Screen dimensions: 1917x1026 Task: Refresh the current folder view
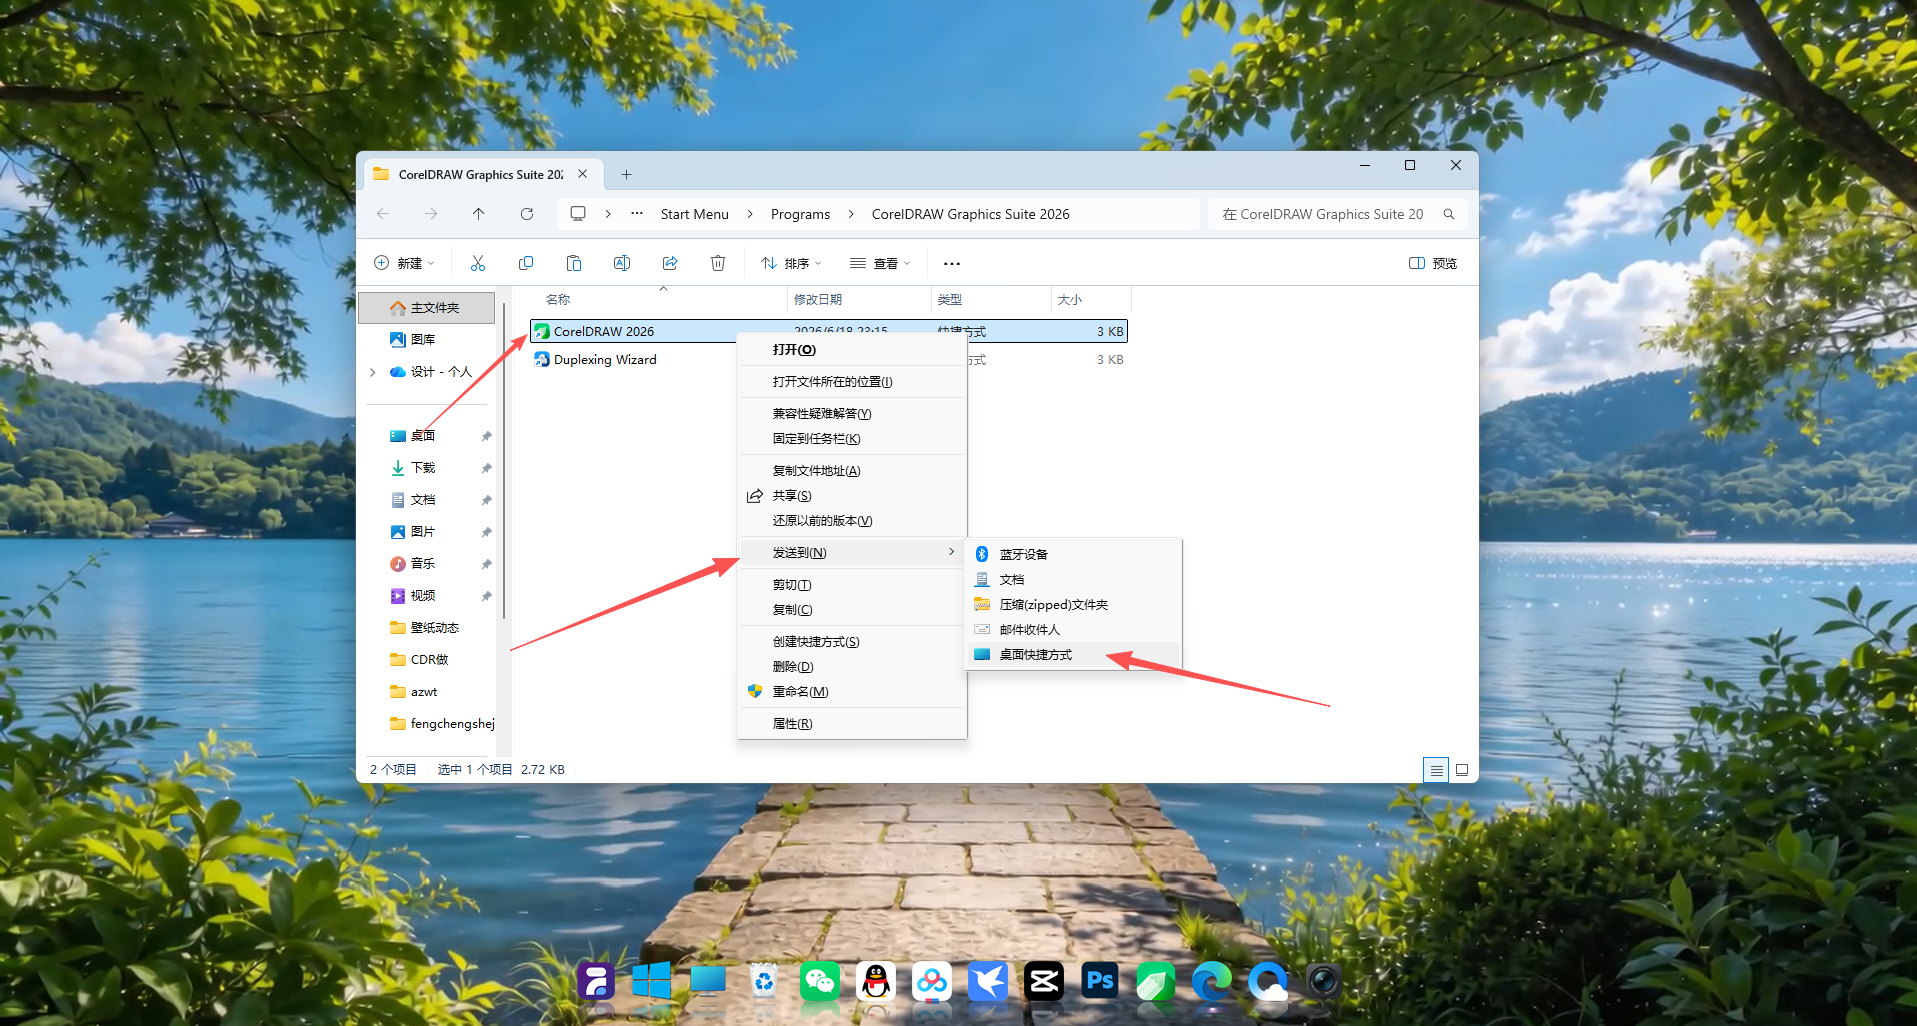(x=527, y=214)
